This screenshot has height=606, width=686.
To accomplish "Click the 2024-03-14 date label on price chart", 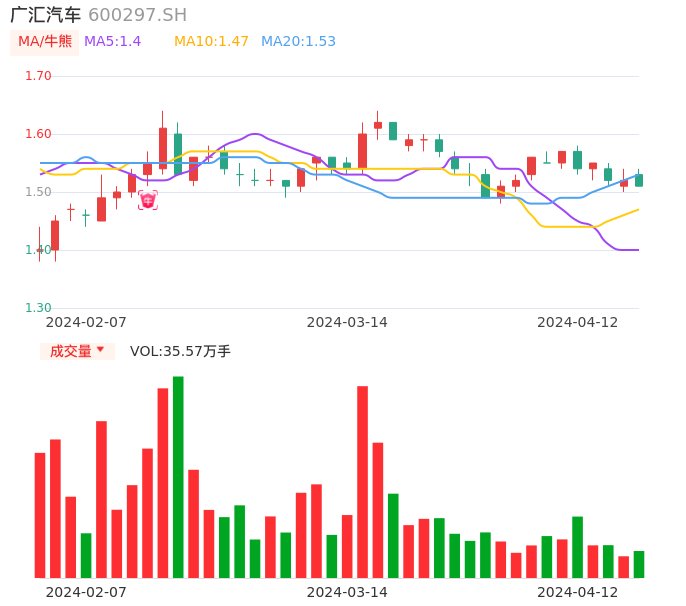I will click(347, 322).
